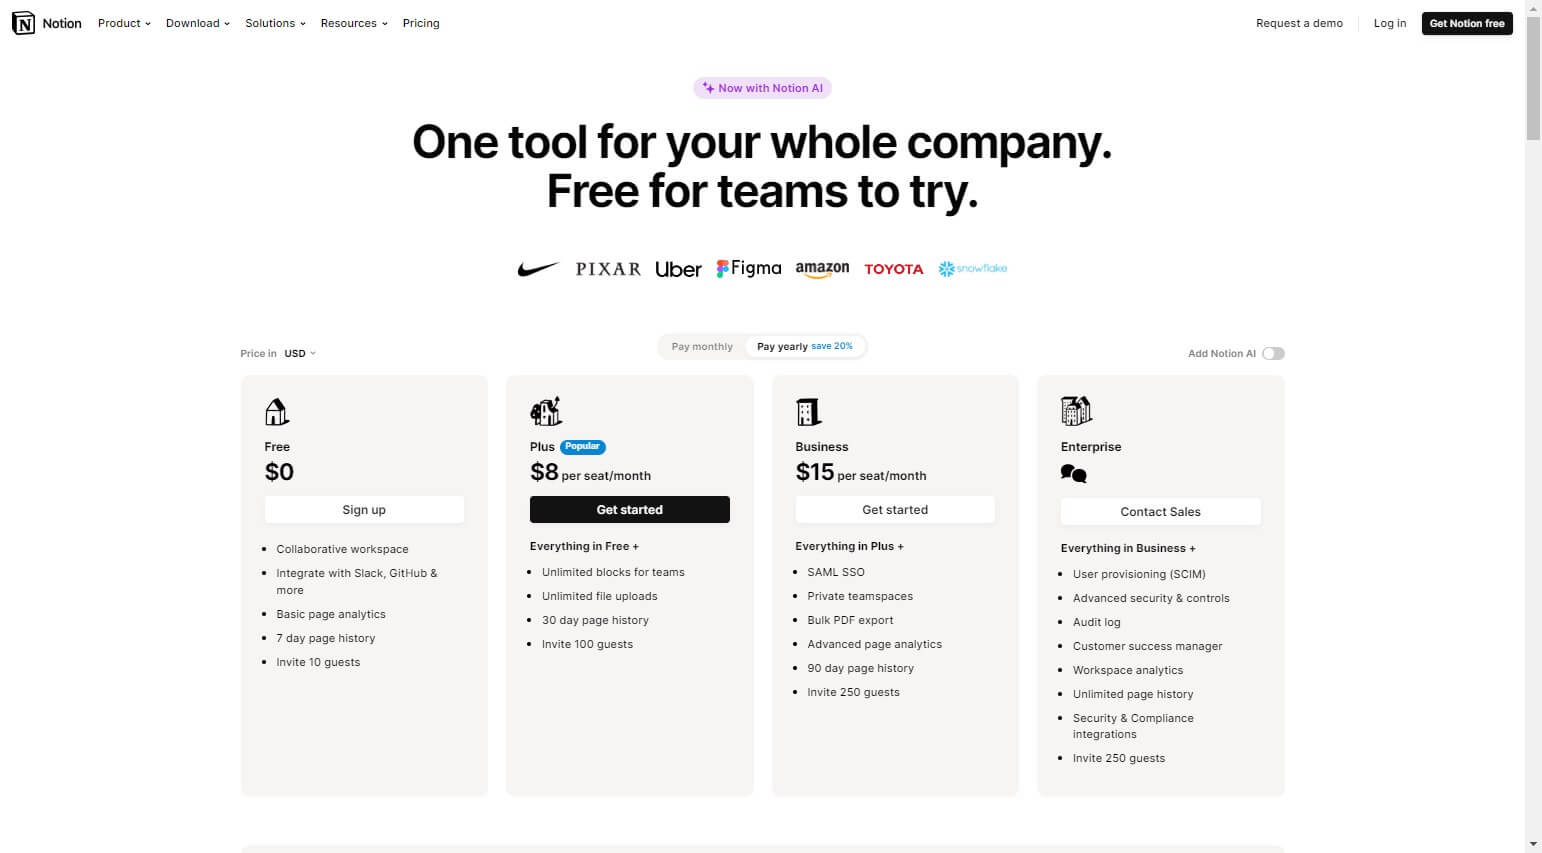Click the Enterprise plan buildings icon
The height and width of the screenshot is (853, 1542).
click(x=1076, y=411)
